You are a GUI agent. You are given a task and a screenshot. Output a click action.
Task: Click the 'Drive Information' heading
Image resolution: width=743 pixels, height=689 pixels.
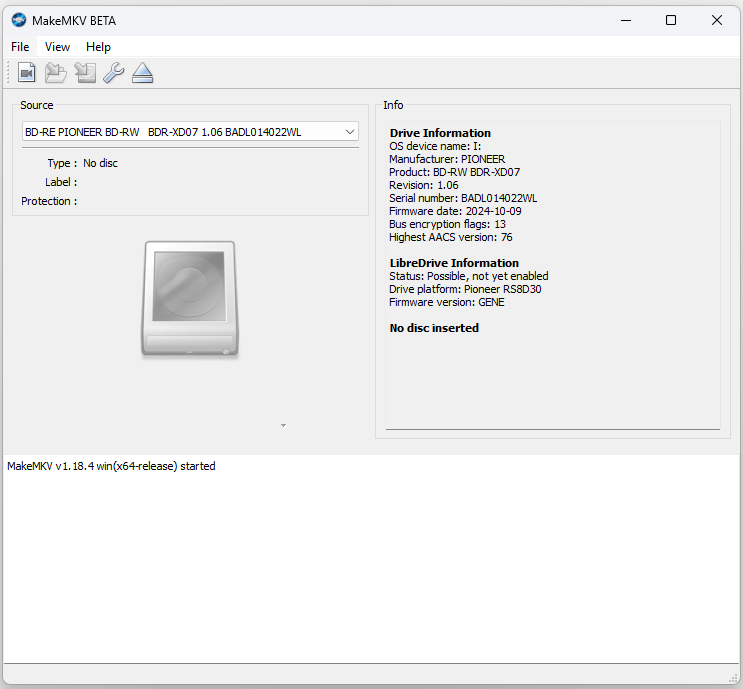click(x=440, y=133)
